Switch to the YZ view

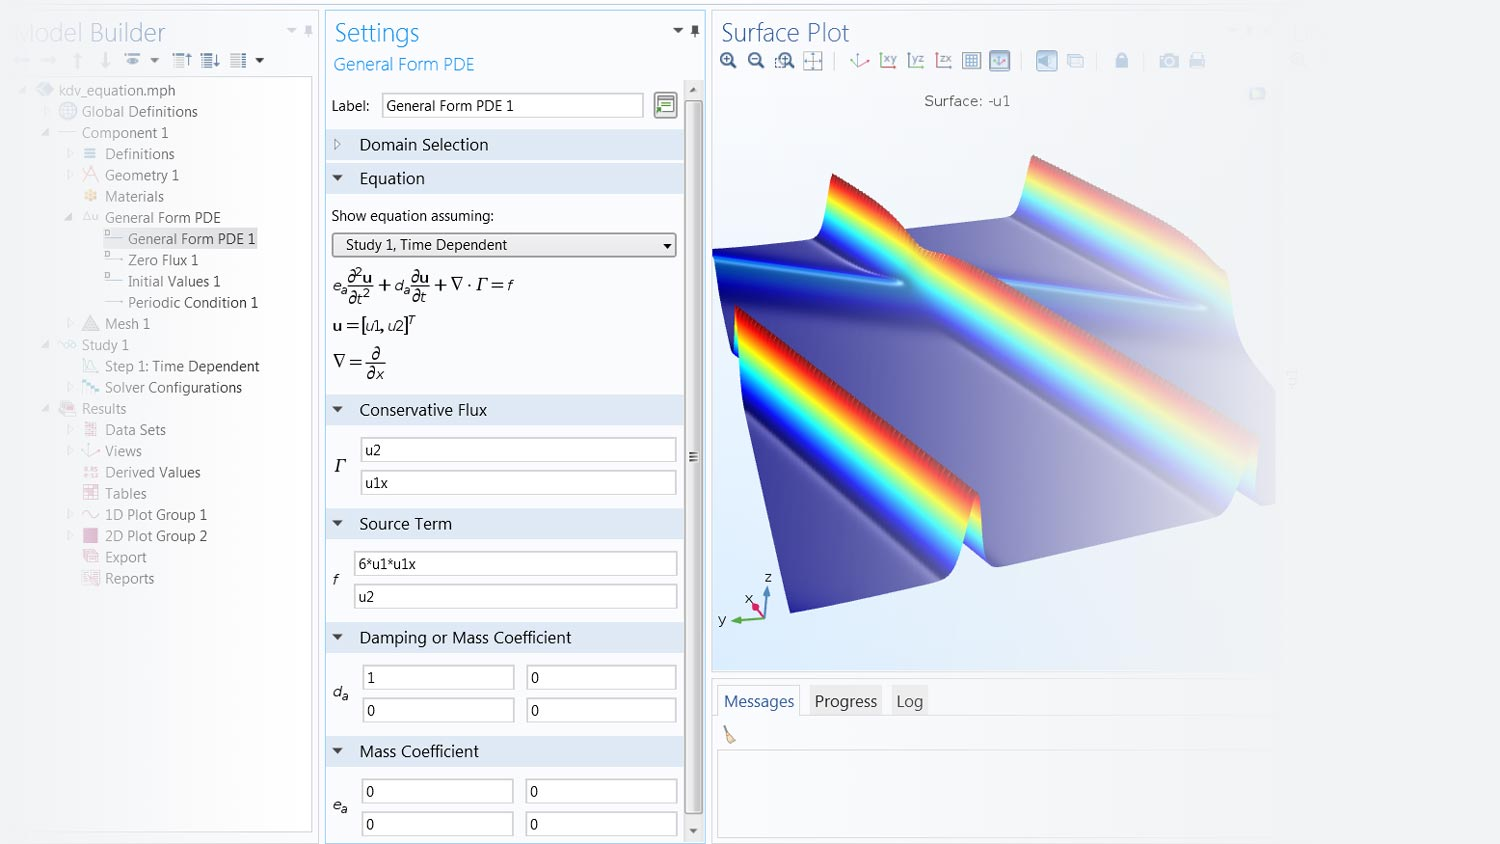point(915,61)
